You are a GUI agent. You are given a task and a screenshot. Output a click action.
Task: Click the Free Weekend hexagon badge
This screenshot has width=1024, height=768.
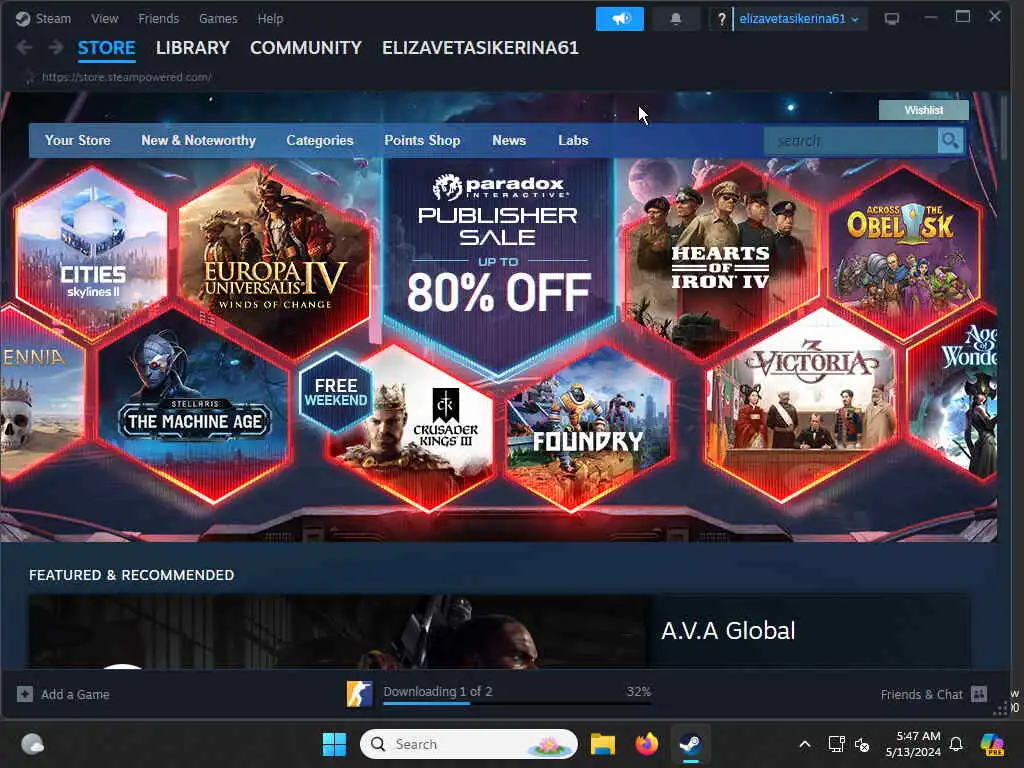click(336, 392)
